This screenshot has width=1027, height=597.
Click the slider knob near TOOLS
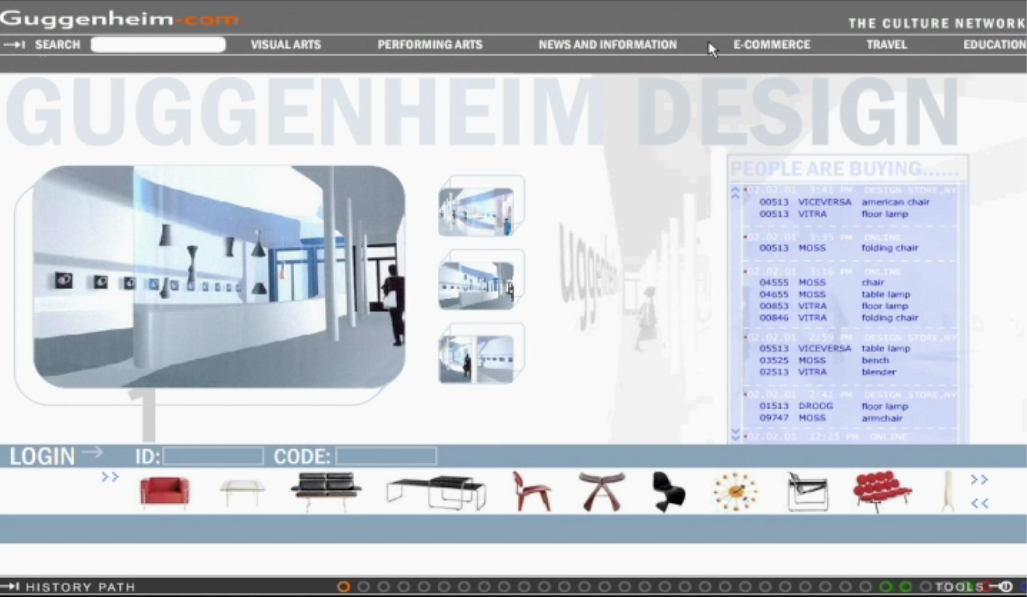[986, 585]
